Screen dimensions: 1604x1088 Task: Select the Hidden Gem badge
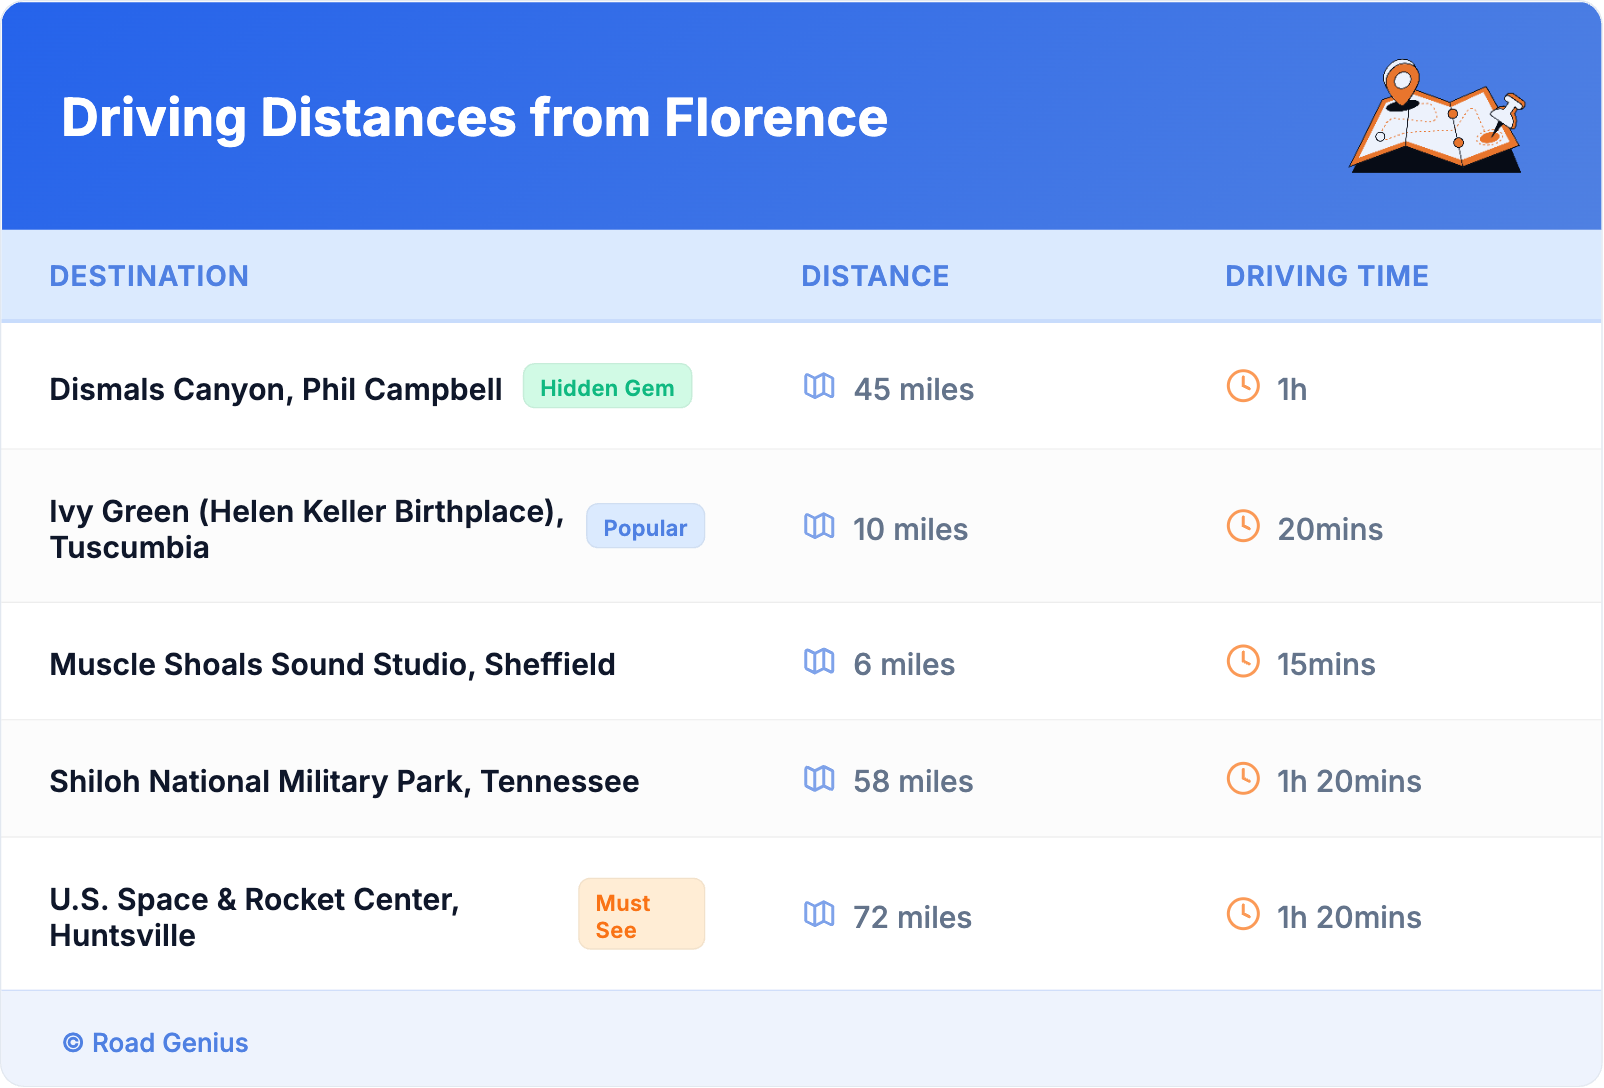(x=607, y=387)
